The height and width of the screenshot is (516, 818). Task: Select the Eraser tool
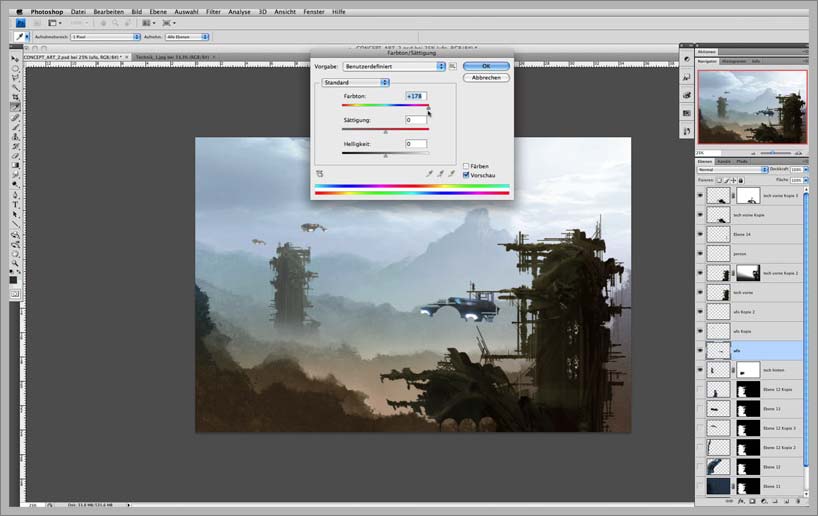click(x=15, y=156)
